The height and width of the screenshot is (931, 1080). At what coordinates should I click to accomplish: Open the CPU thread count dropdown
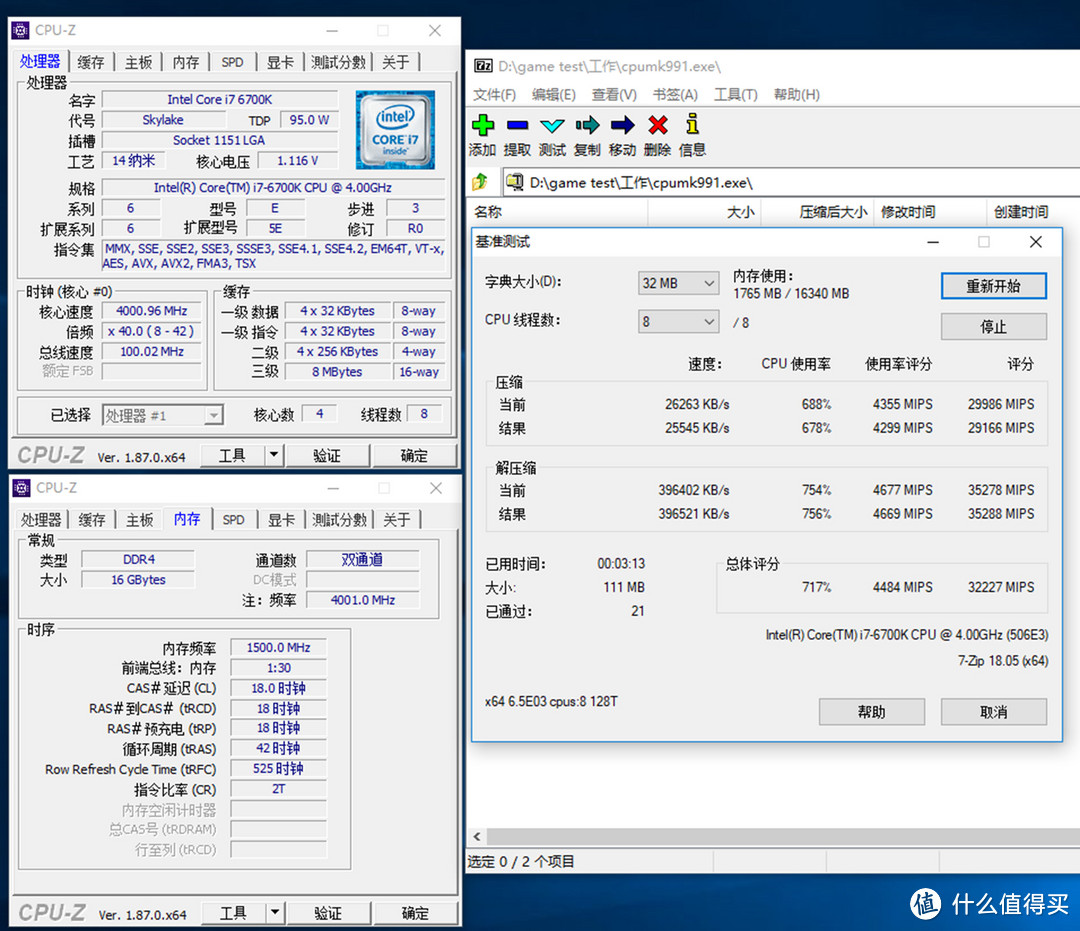click(x=678, y=322)
